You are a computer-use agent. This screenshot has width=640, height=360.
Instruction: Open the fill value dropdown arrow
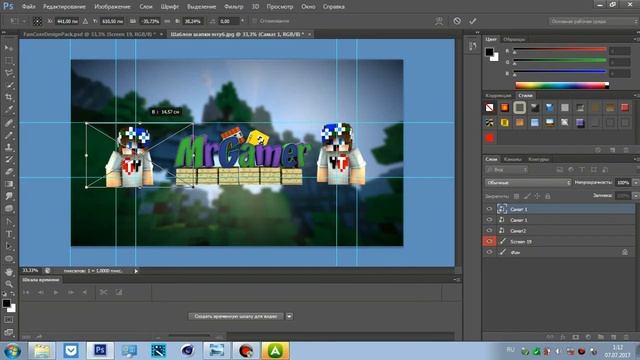click(x=635, y=196)
